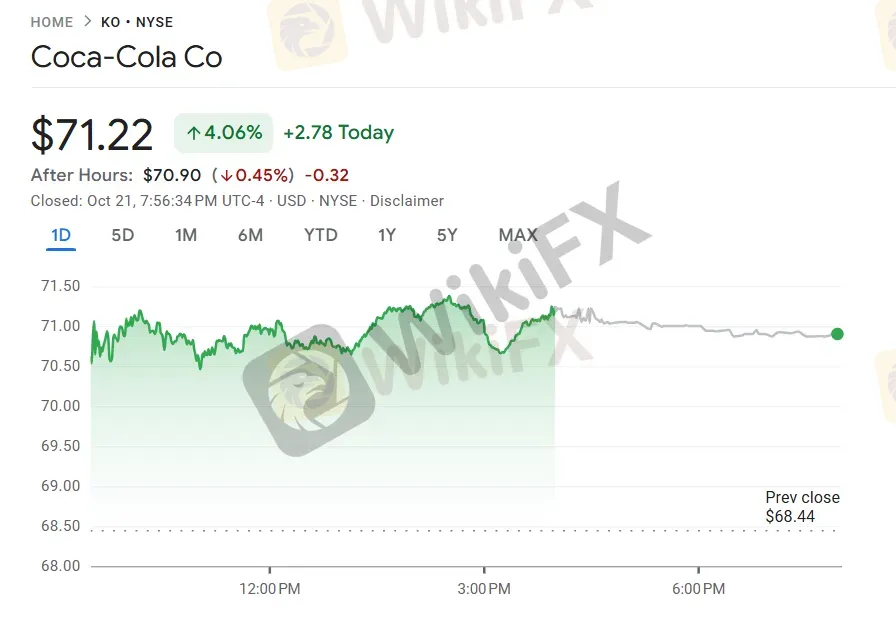Click the red down arrow by 0.45%
Image resolution: width=896 pixels, height=622 pixels.
227,176
